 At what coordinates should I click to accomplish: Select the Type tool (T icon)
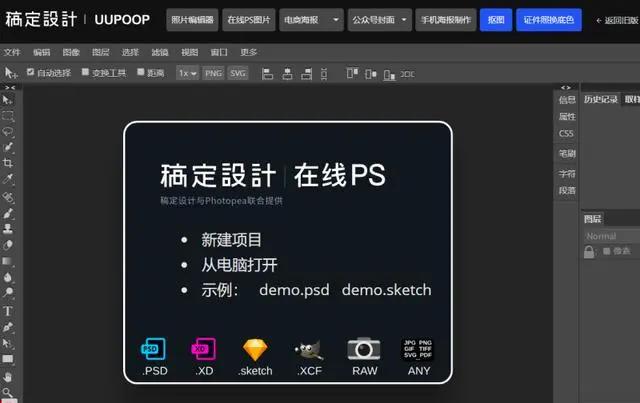pos(8,311)
